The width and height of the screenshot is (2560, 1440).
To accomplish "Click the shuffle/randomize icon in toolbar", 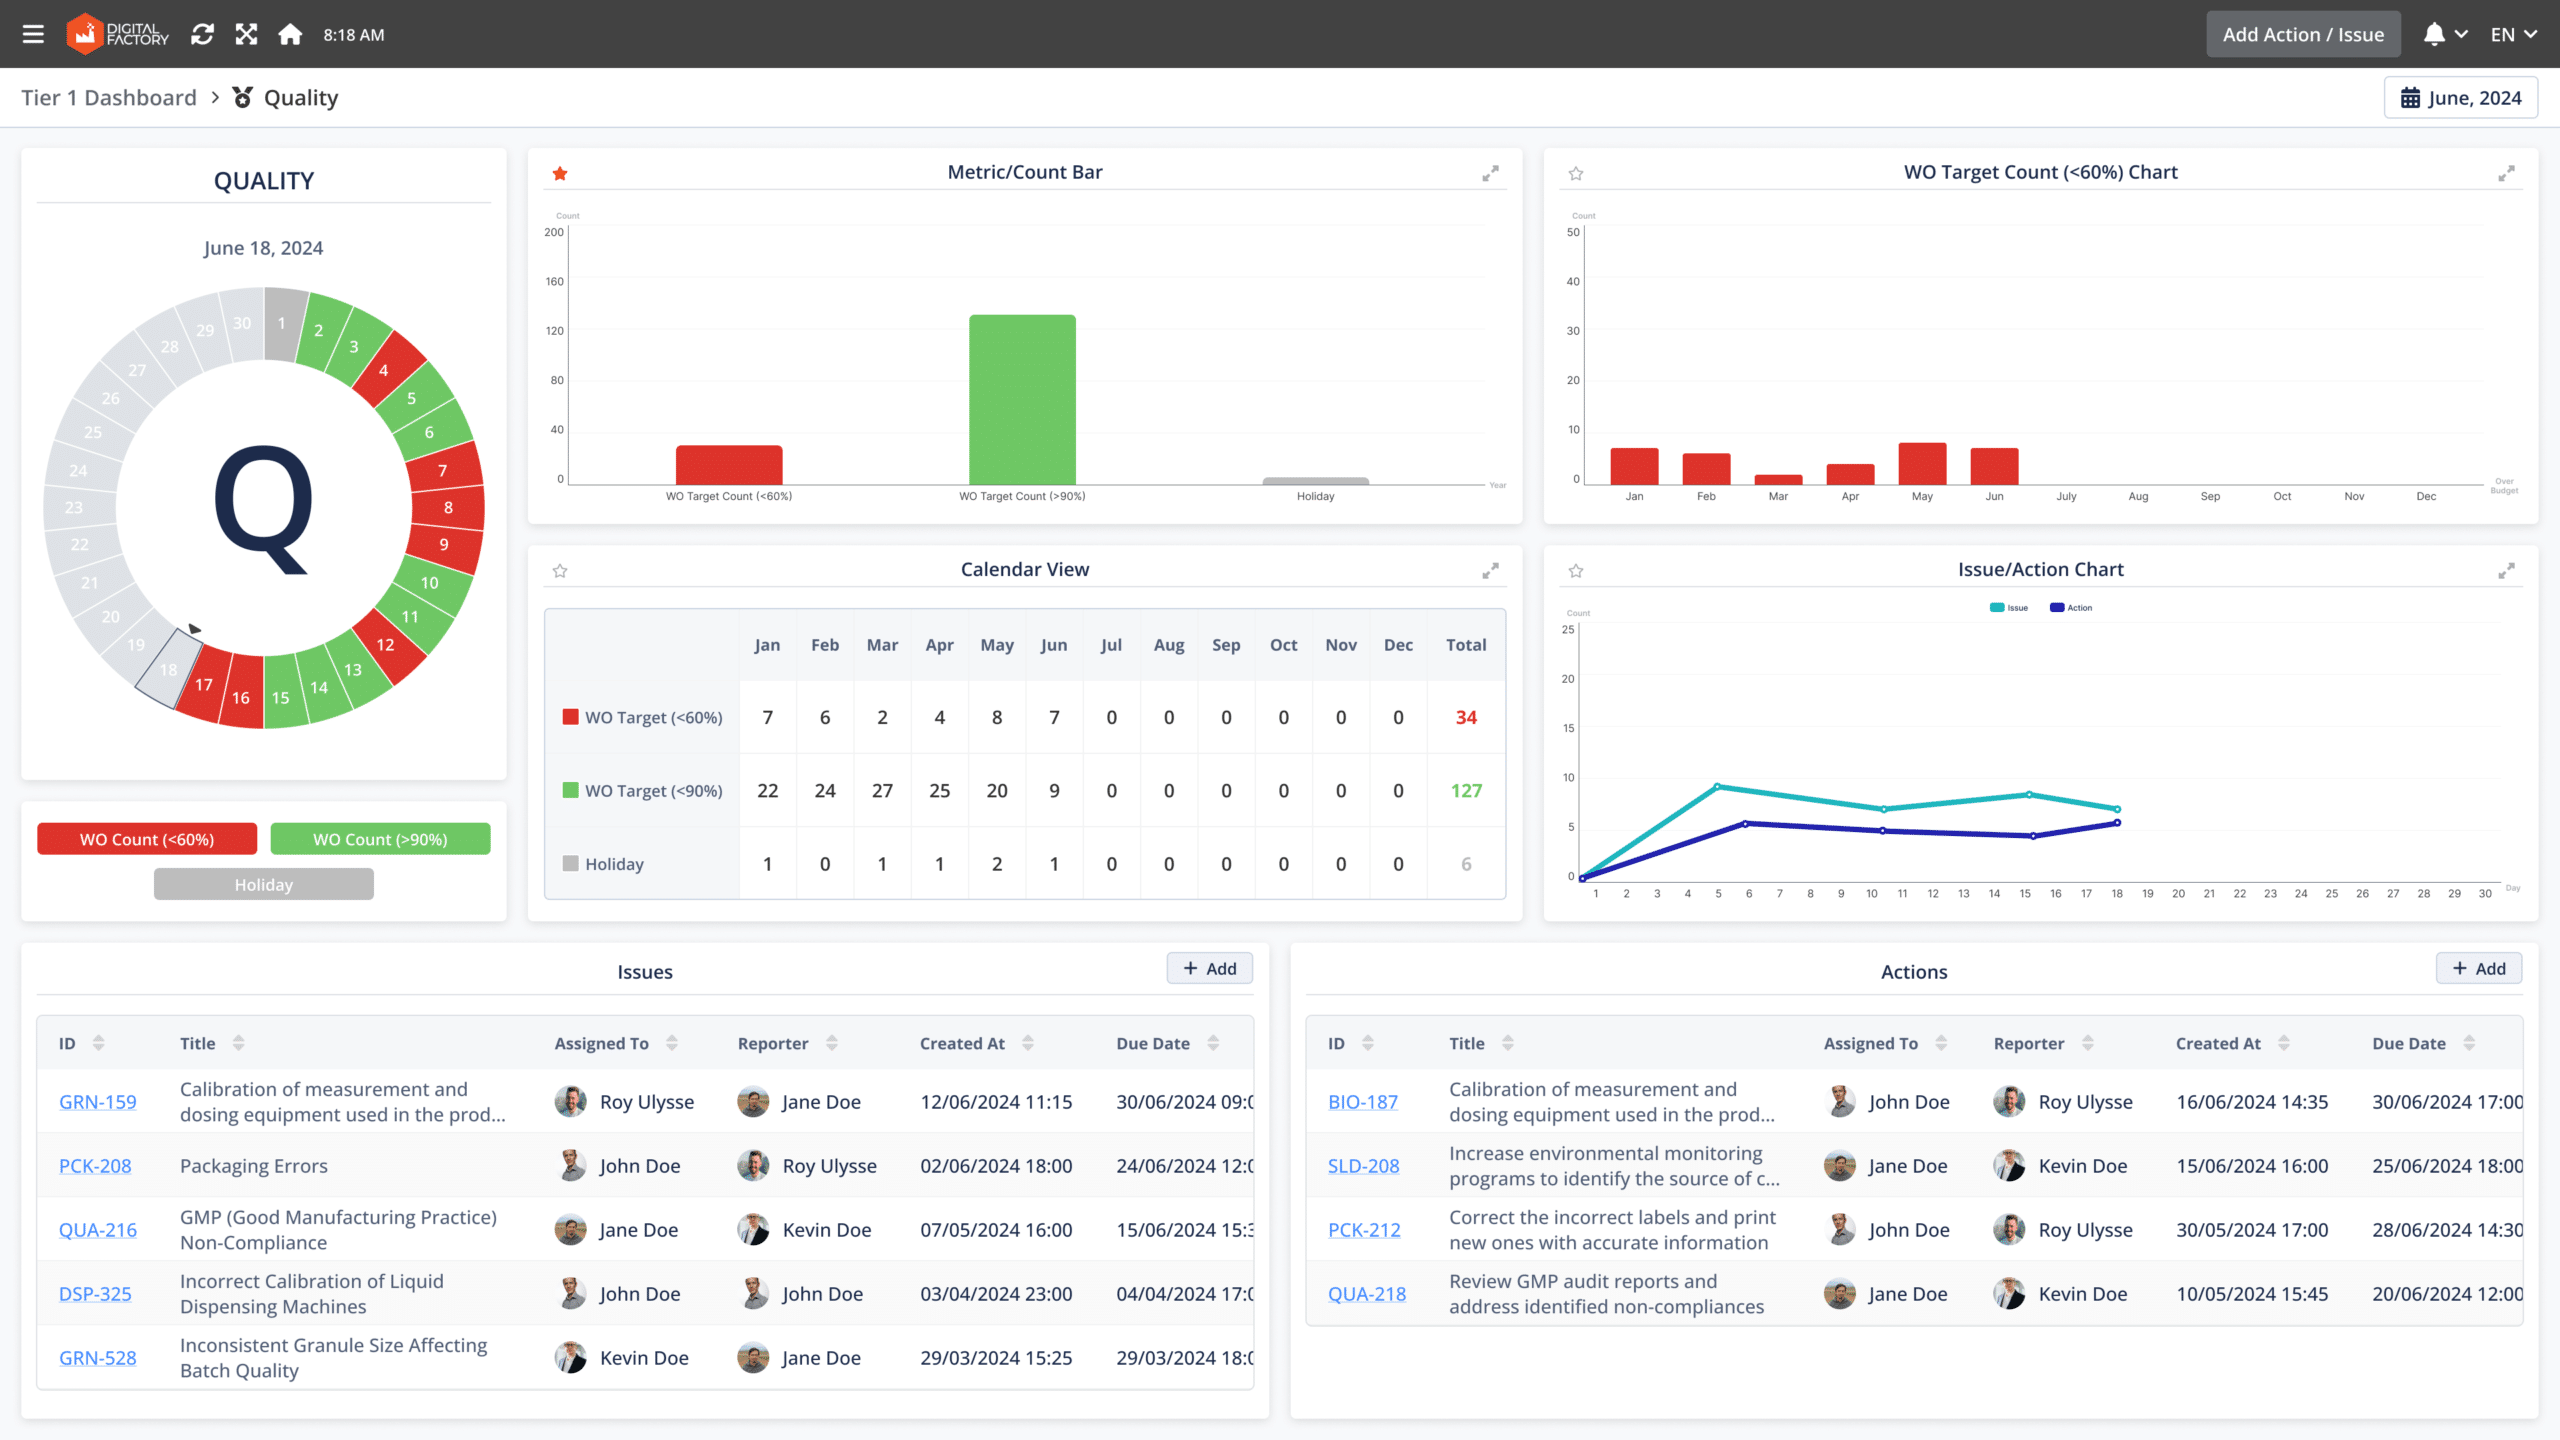I will pyautogui.click(x=246, y=33).
